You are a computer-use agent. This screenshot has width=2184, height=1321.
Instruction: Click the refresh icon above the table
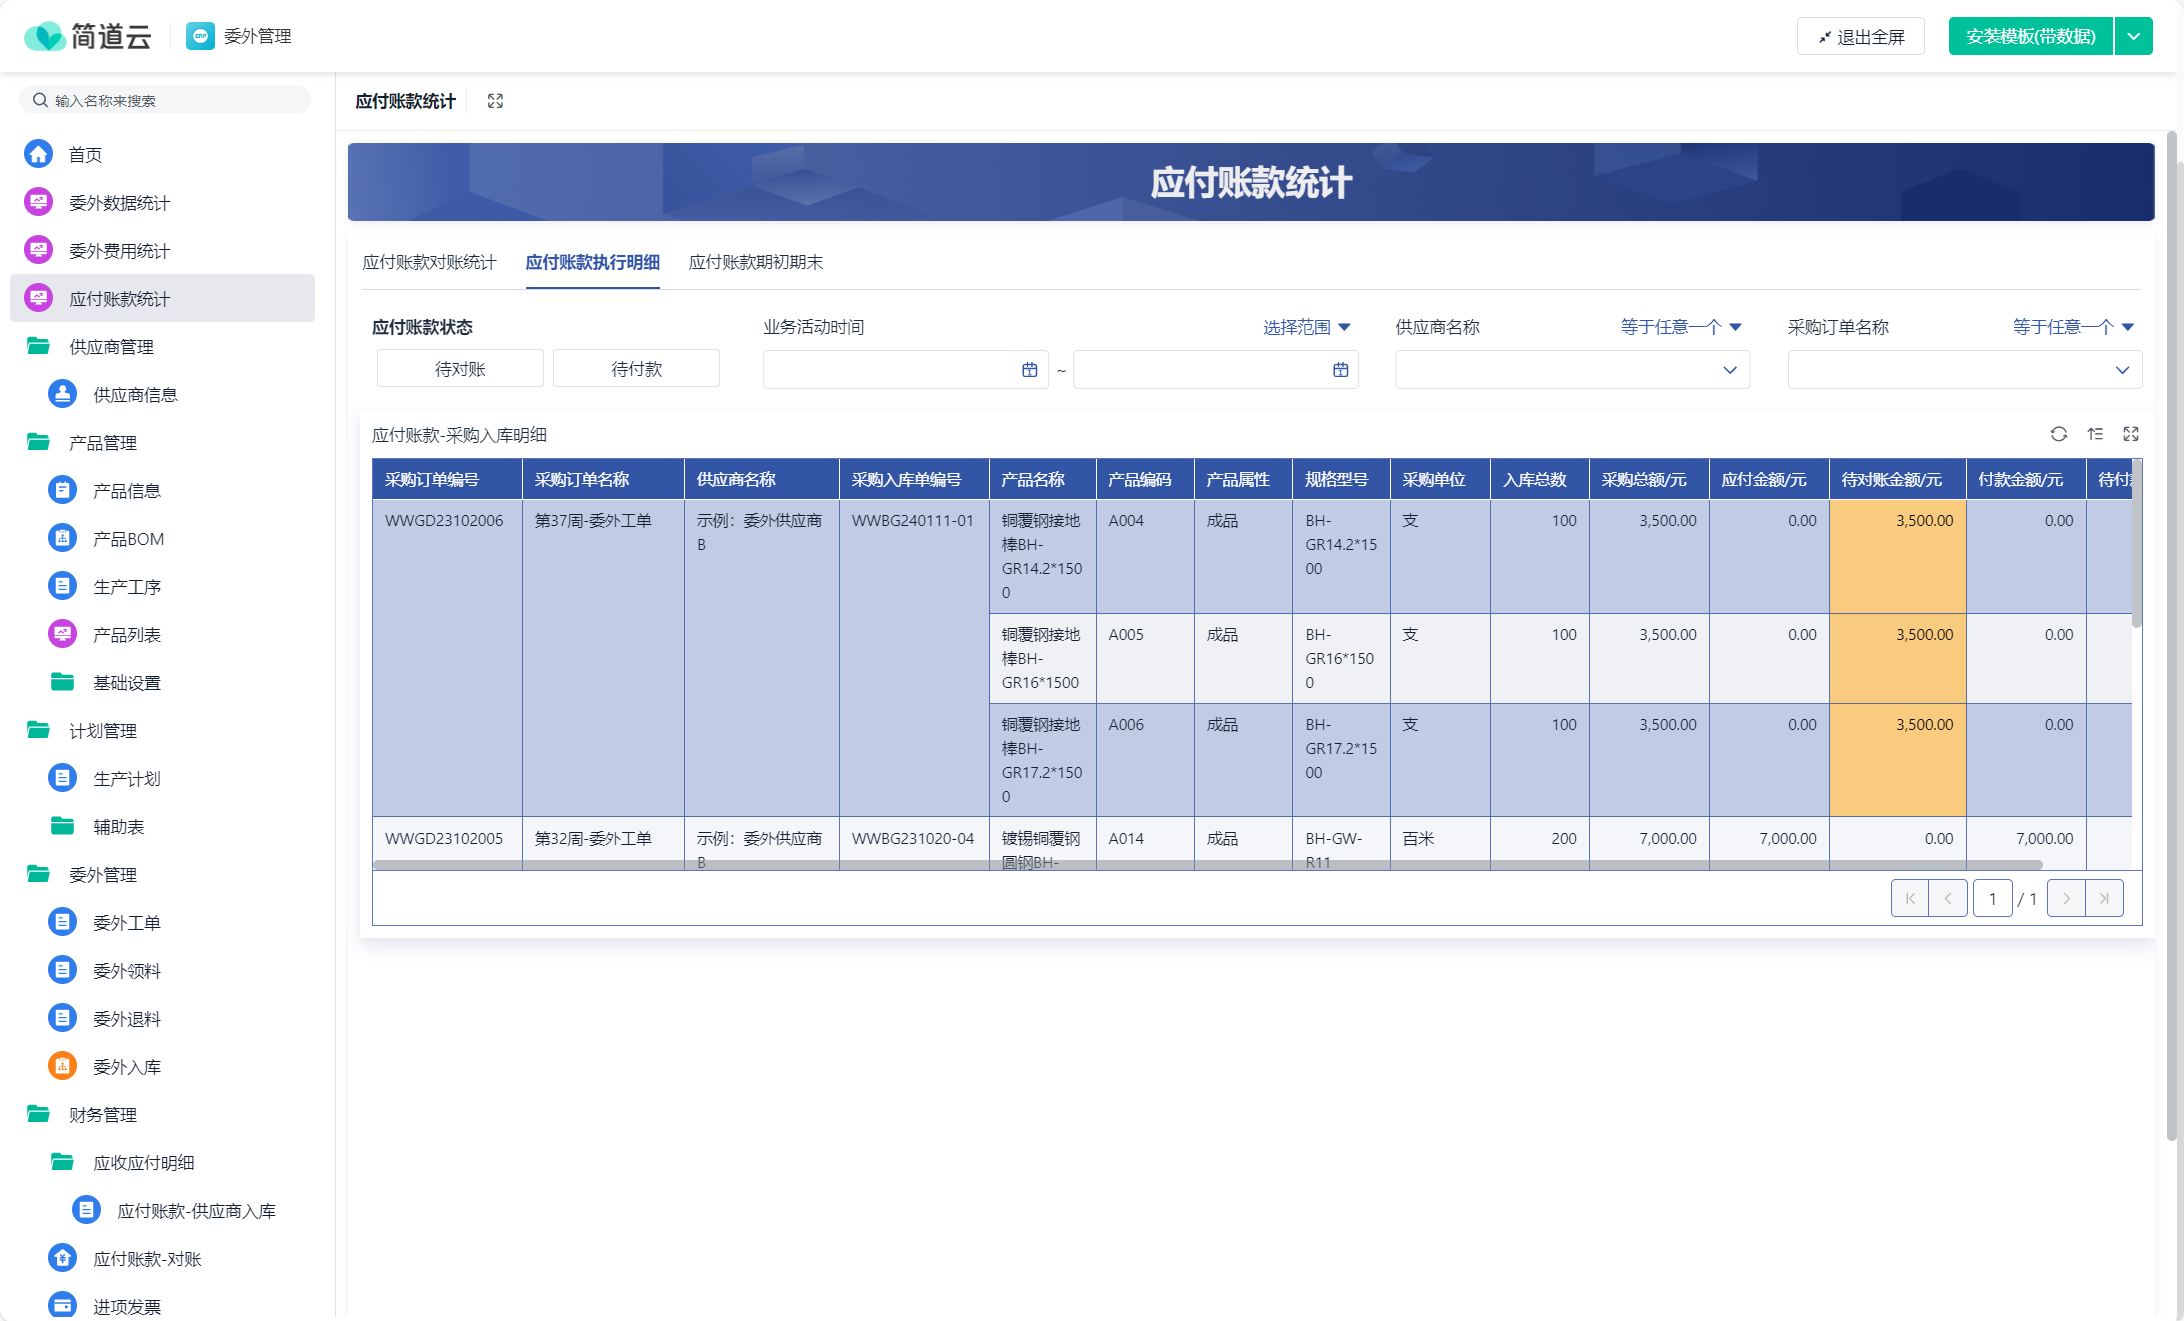[x=2058, y=434]
